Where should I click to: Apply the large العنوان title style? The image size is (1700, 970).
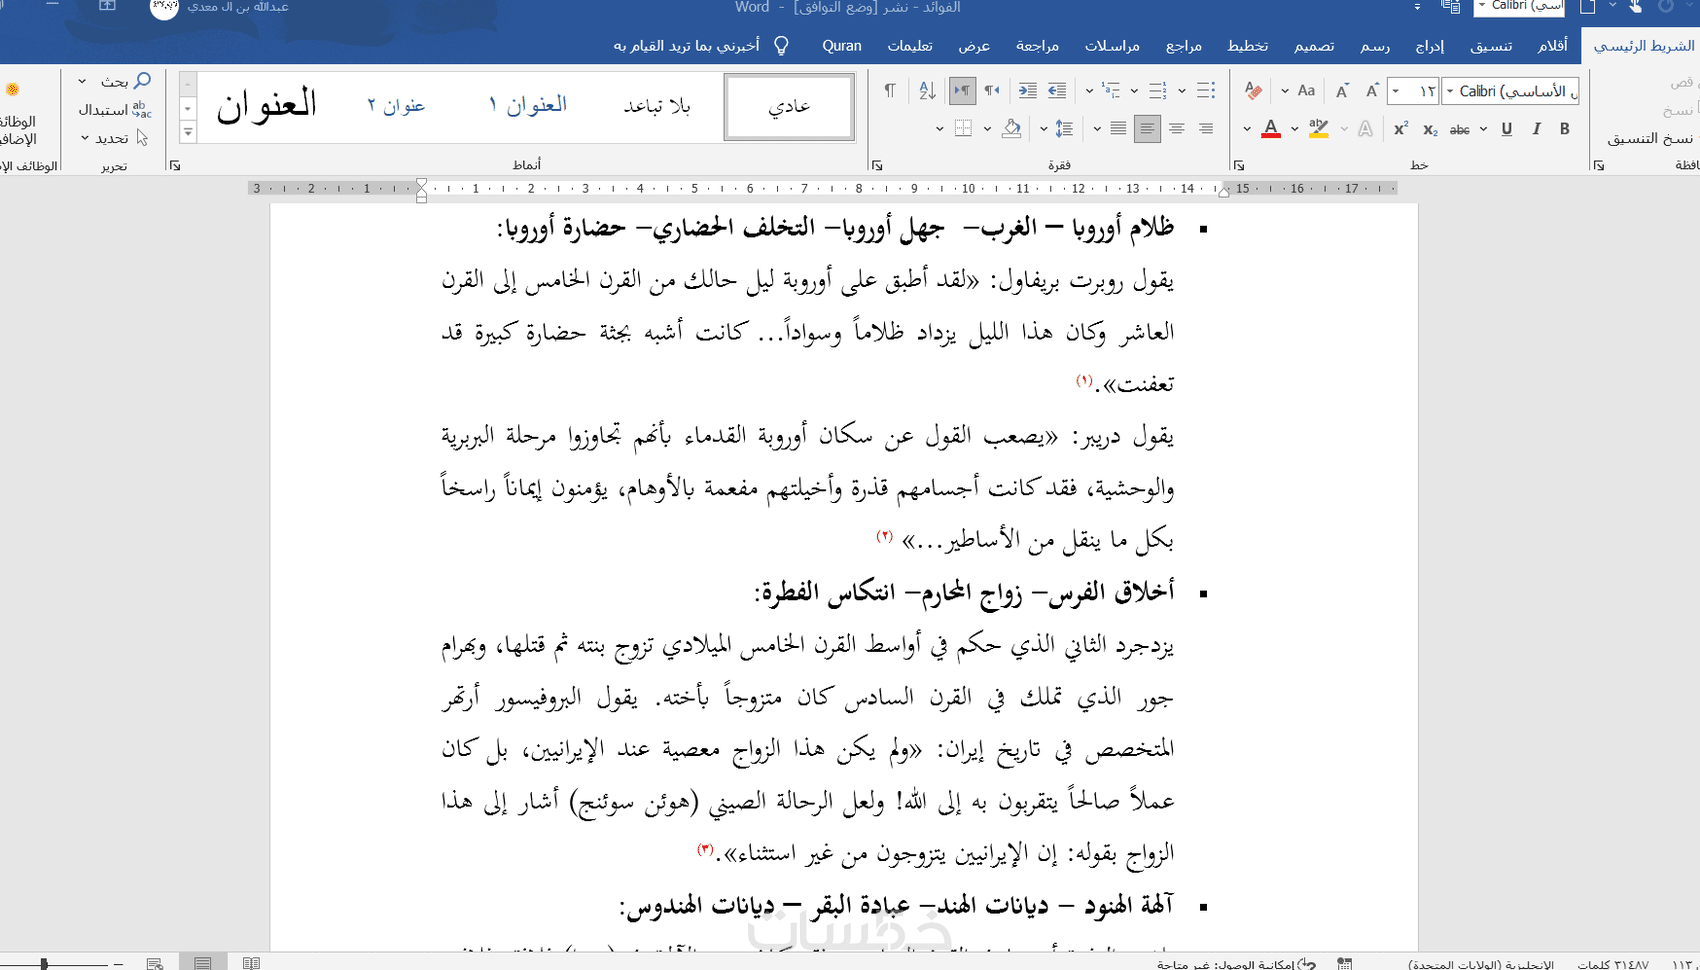pyautogui.click(x=266, y=106)
